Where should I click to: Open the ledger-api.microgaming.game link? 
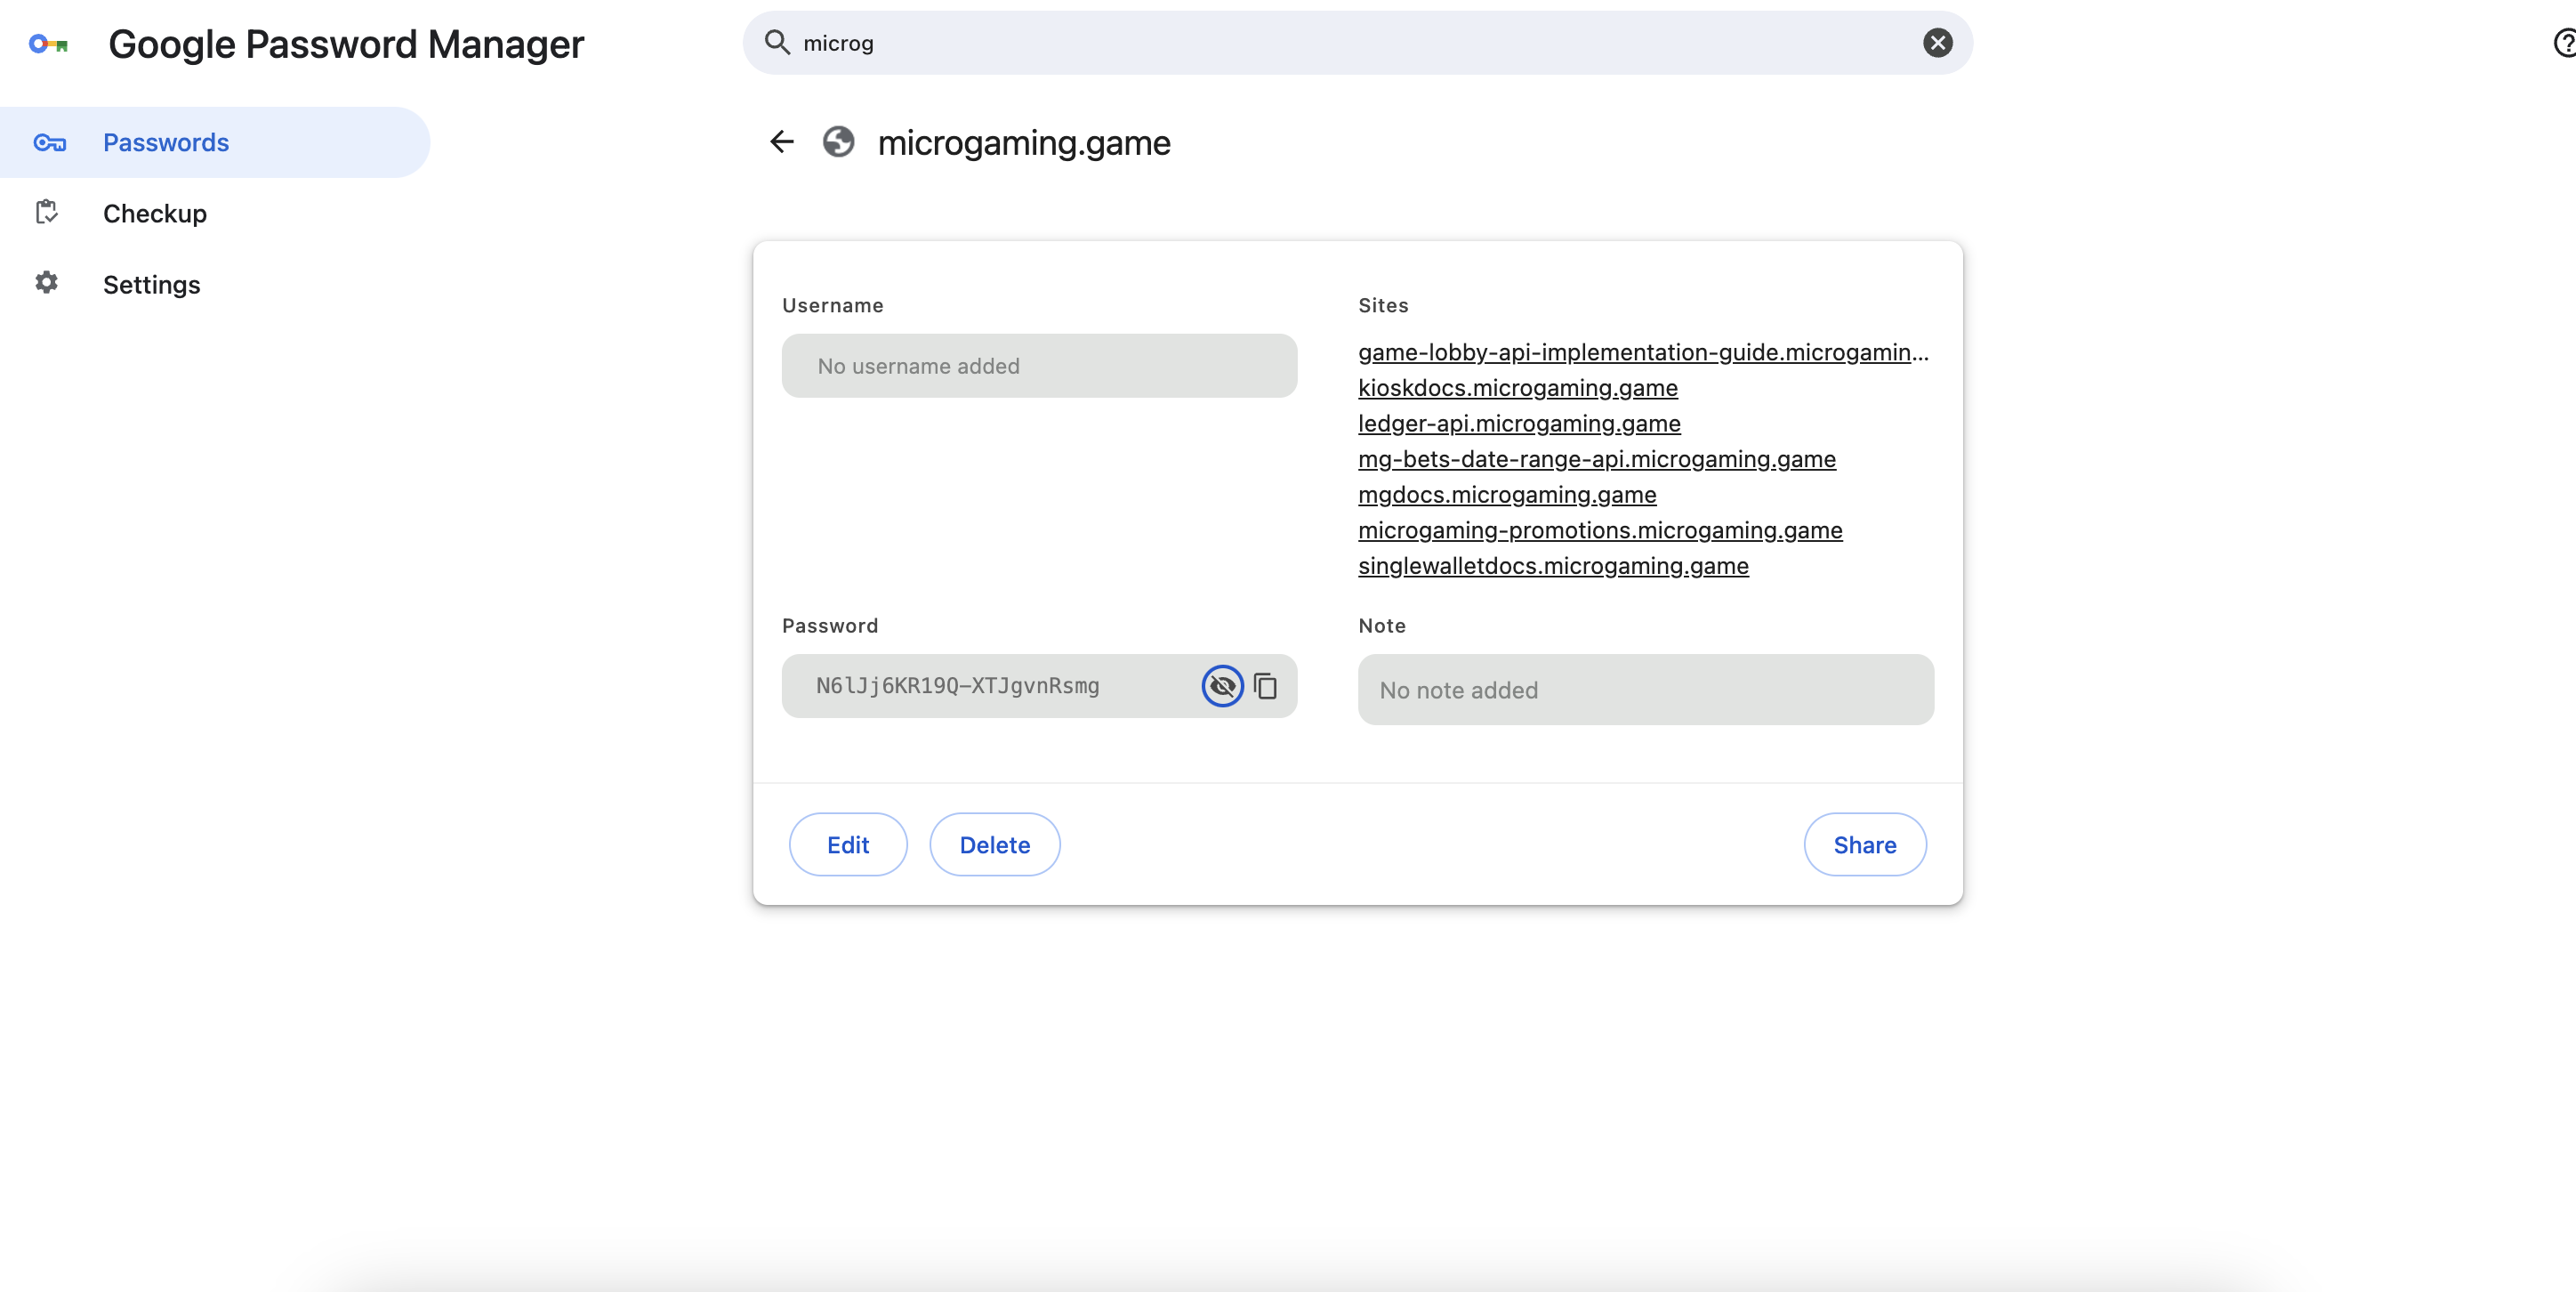click(x=1518, y=424)
